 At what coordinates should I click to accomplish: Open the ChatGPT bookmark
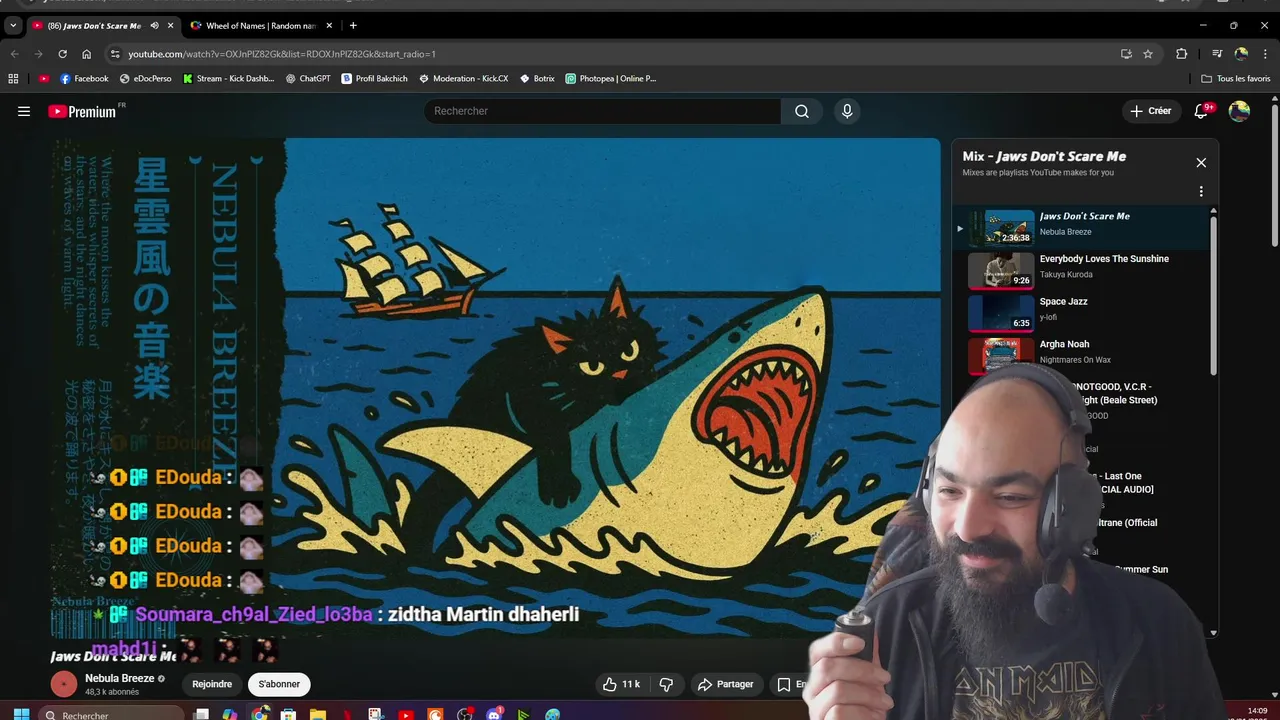pyautogui.click(x=307, y=78)
